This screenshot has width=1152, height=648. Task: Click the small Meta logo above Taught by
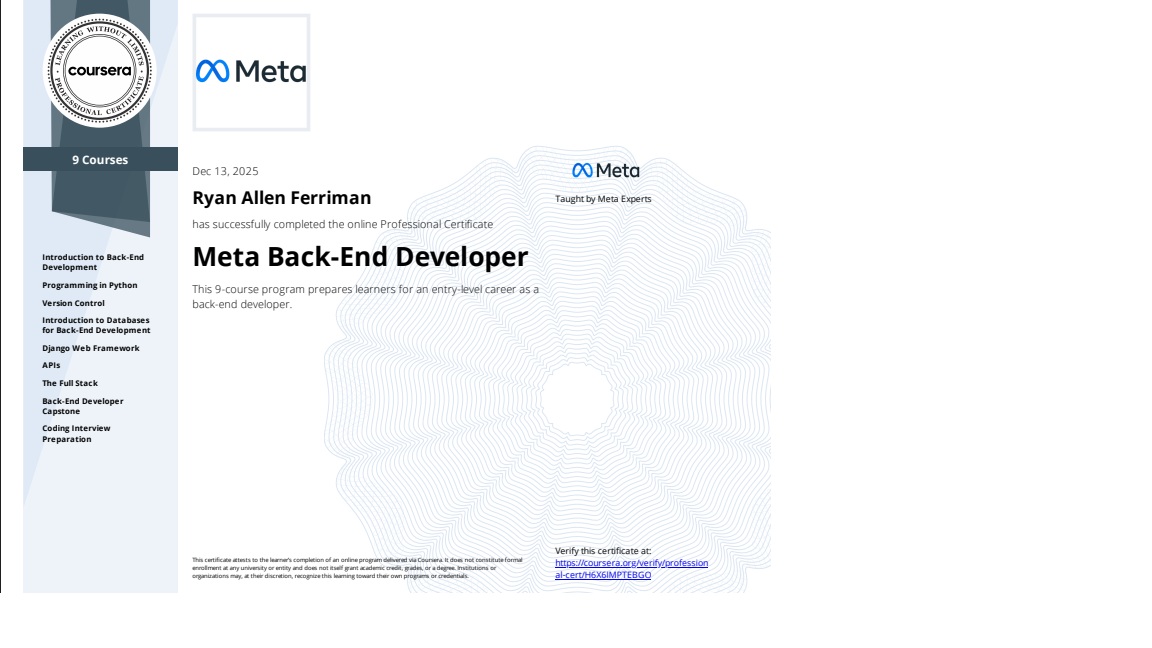[x=605, y=170]
